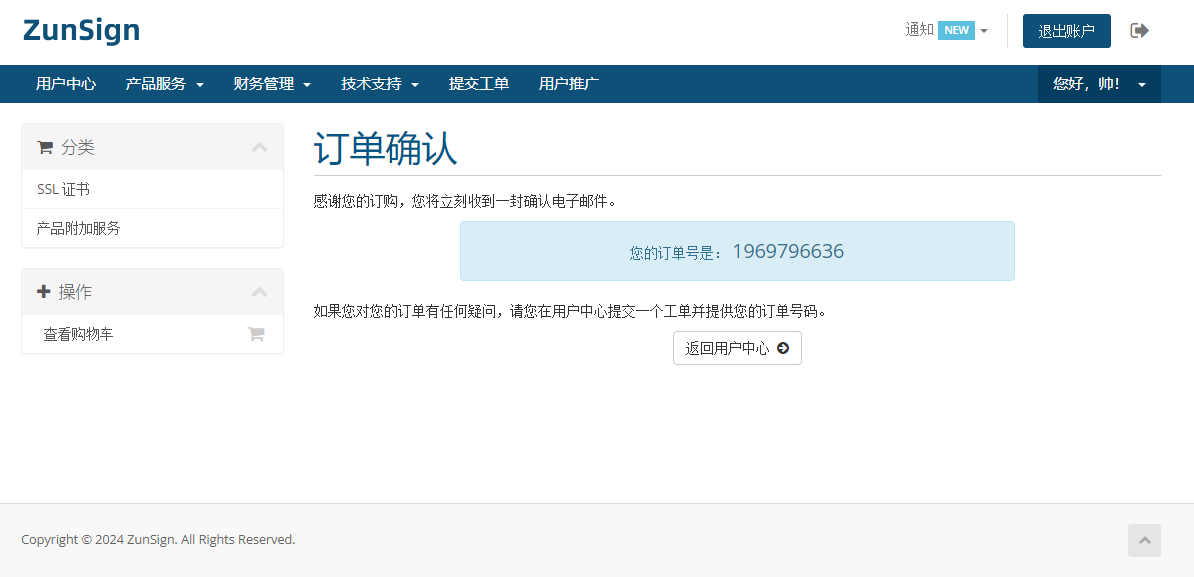1194x577 pixels.
Task: Open the 通知 notifications dropdown
Action: click(947, 30)
